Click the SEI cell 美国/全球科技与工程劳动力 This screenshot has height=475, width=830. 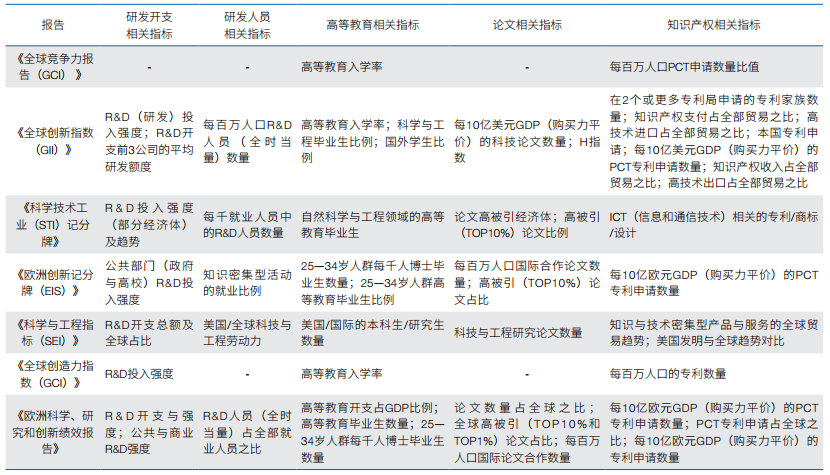247,333
